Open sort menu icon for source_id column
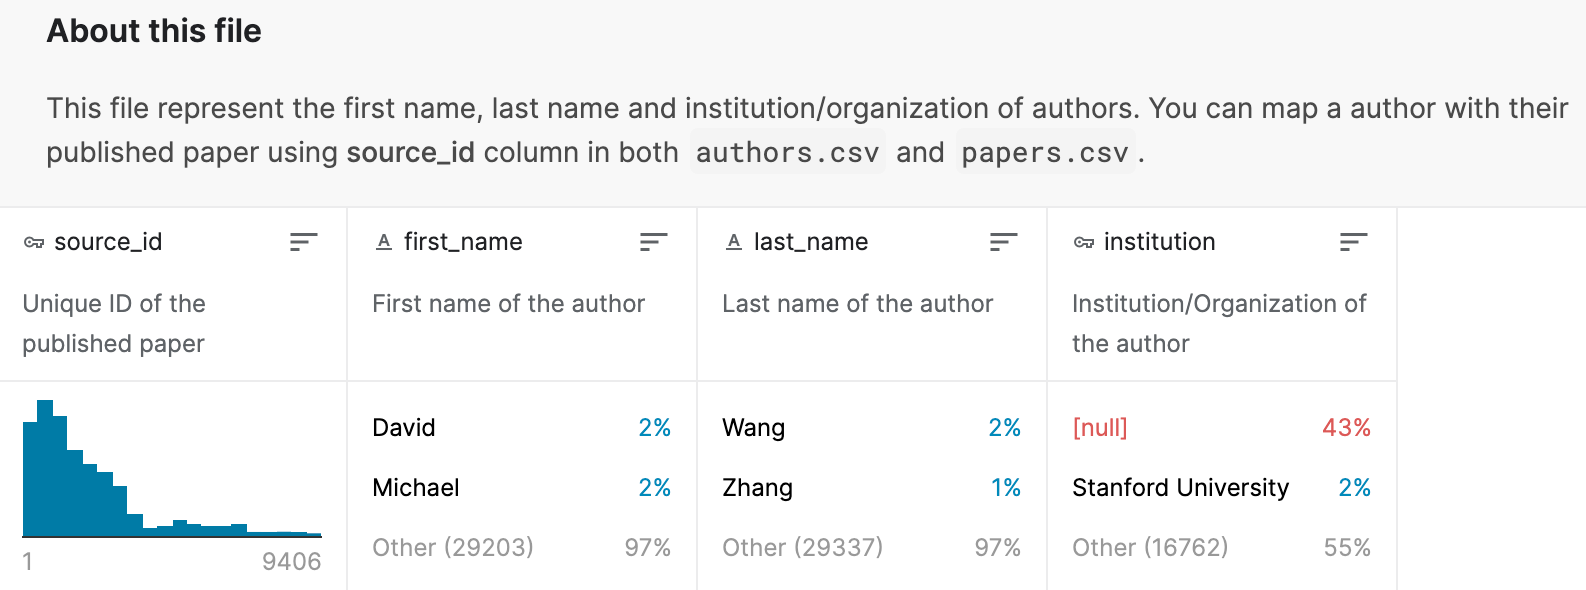The height and width of the screenshot is (590, 1586). click(303, 242)
